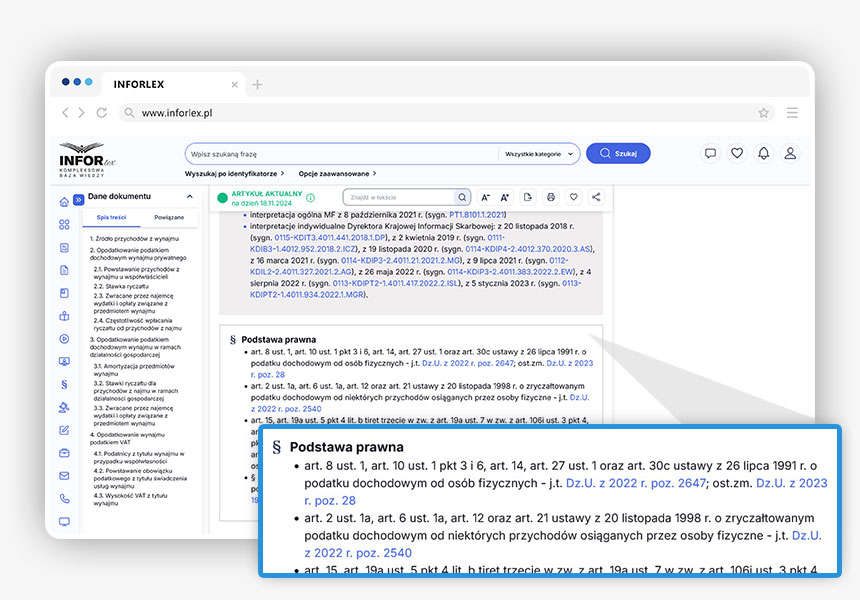Click the home icon in left sidebar
The width and height of the screenshot is (860, 600).
(64, 201)
